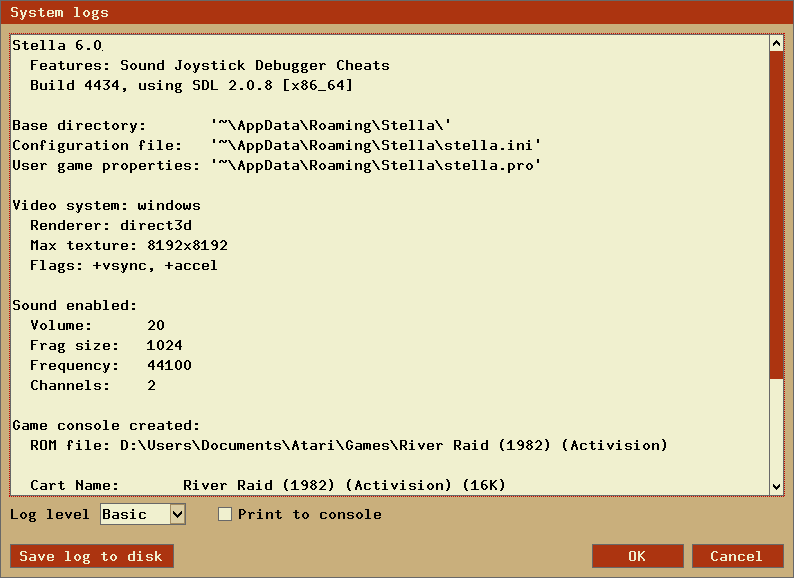Dismiss dialog with Cancel button

737,556
